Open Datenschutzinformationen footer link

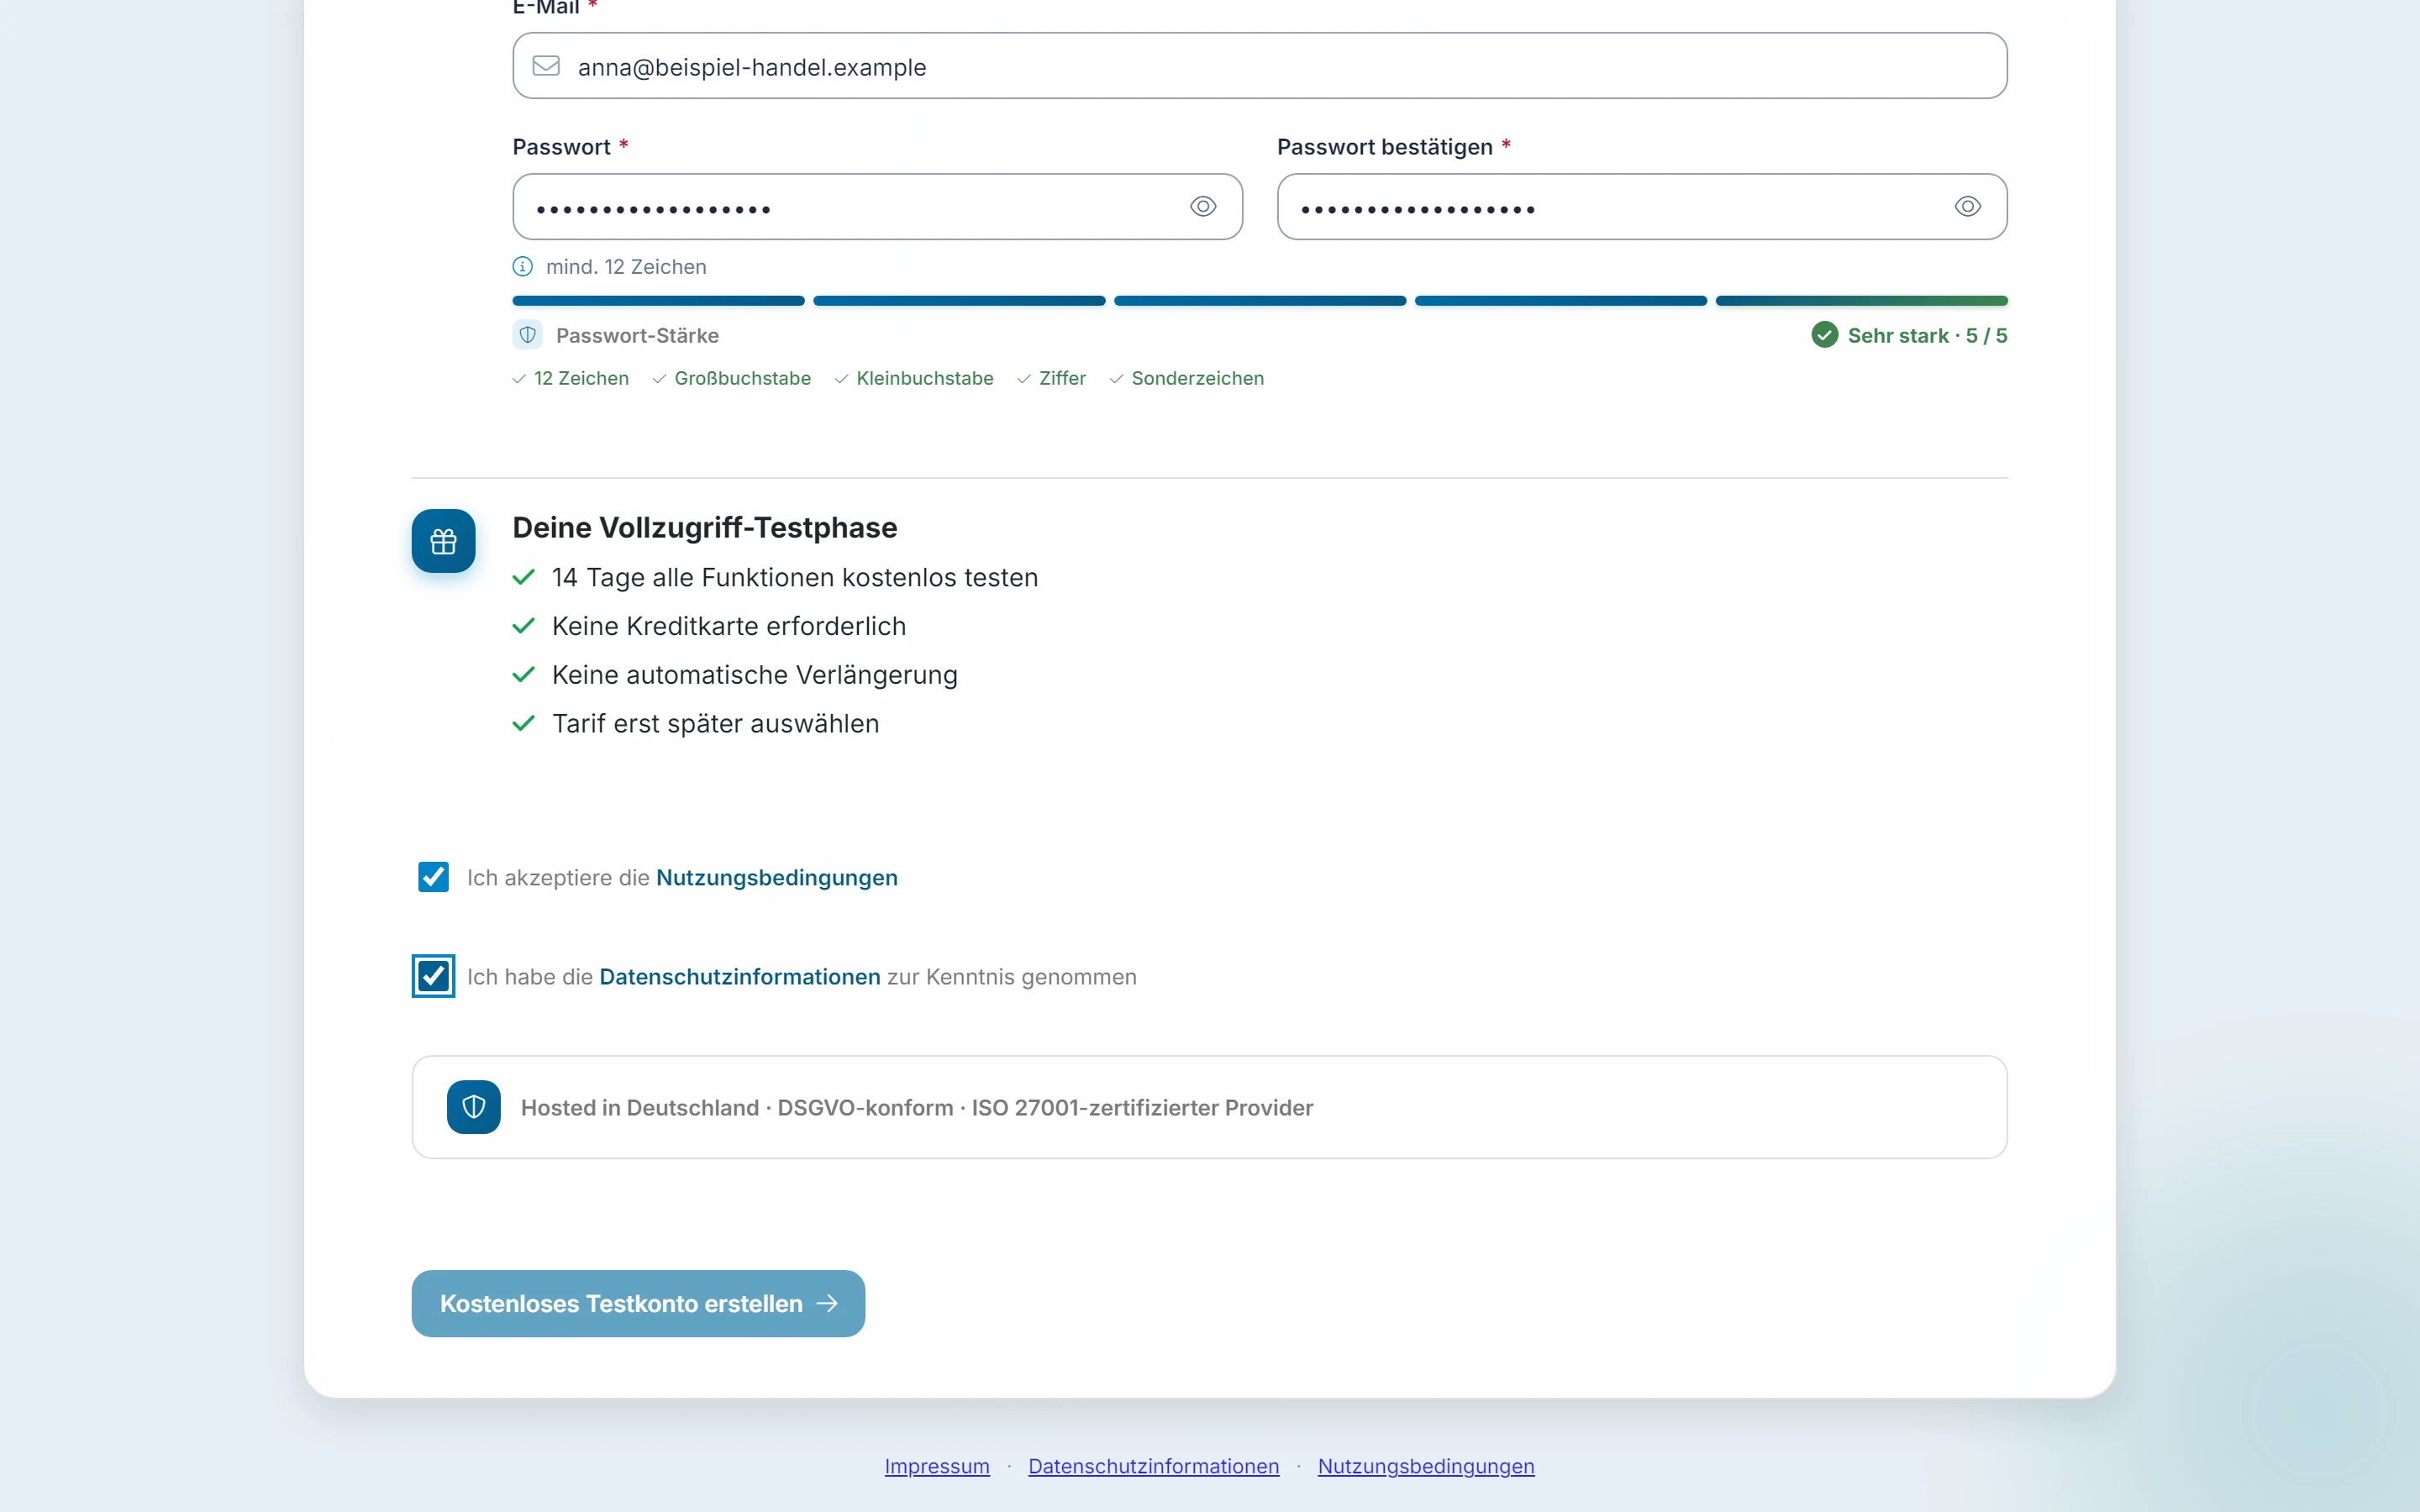(x=1154, y=1466)
